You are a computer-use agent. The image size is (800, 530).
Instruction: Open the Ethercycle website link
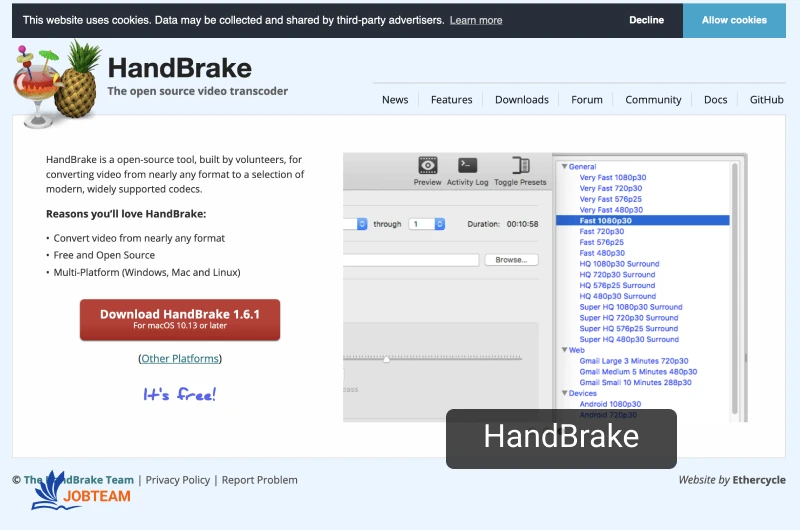pyautogui.click(x=759, y=480)
